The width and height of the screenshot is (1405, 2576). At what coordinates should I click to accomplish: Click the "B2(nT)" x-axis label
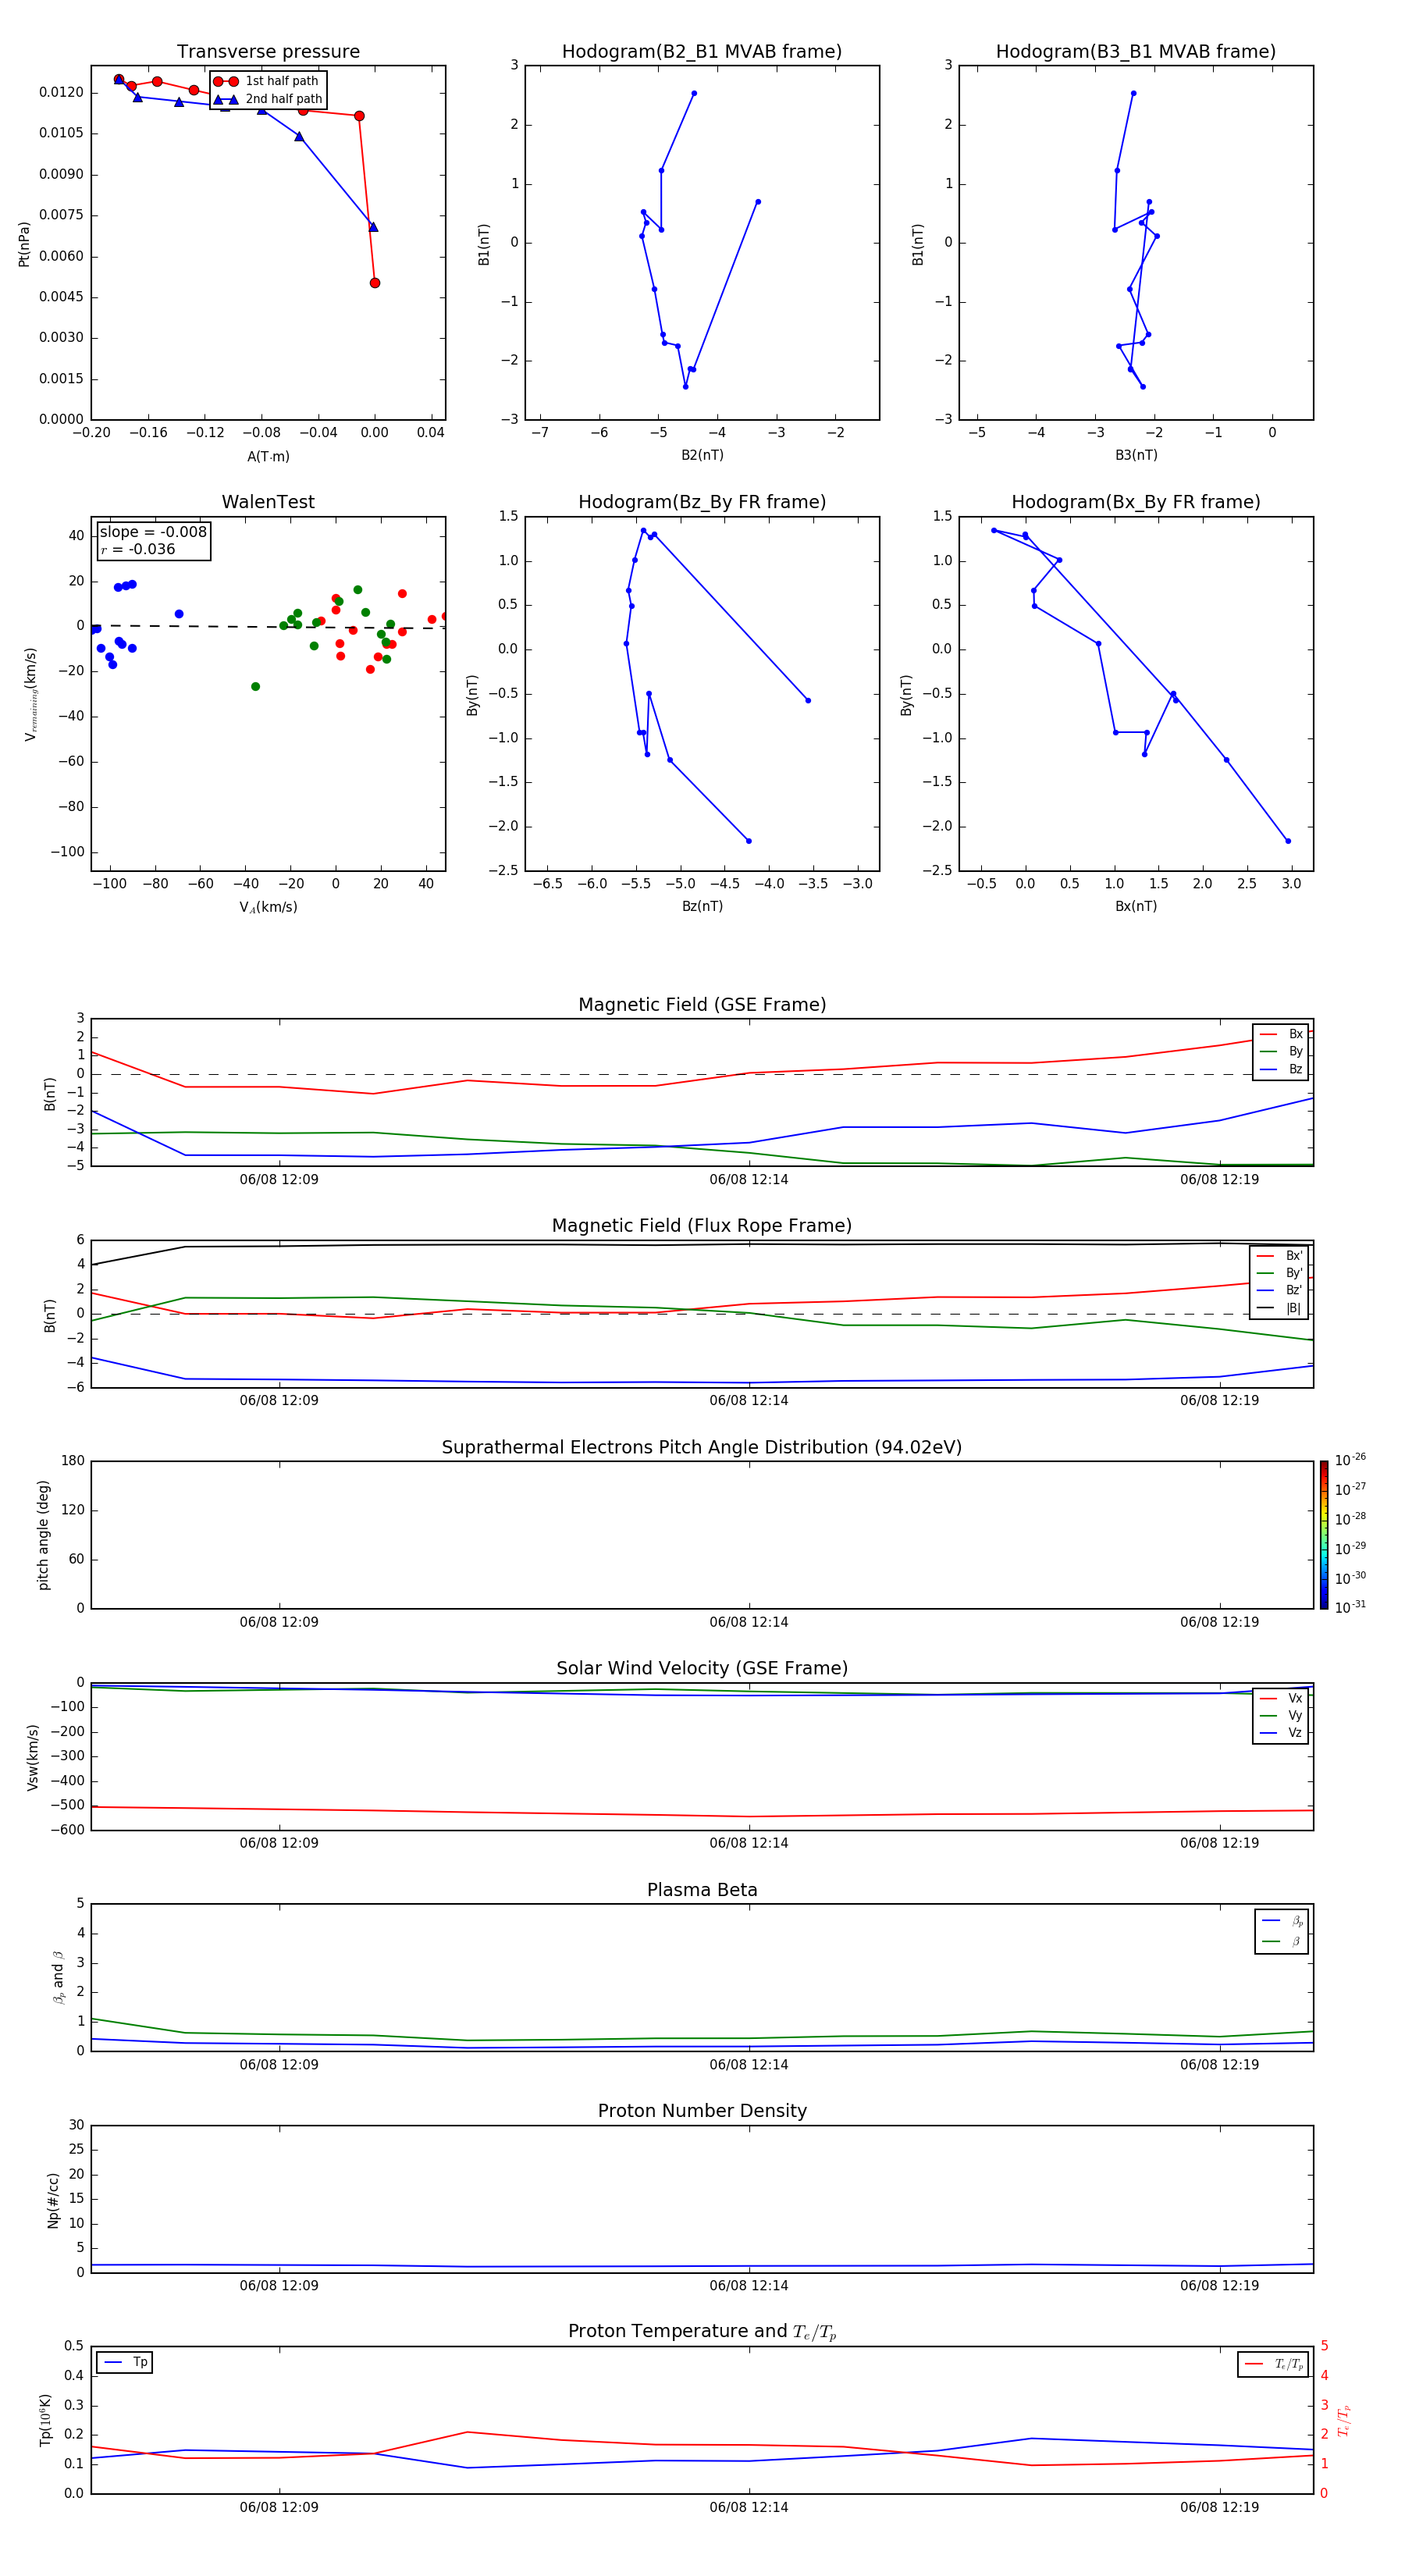pyautogui.click(x=702, y=455)
